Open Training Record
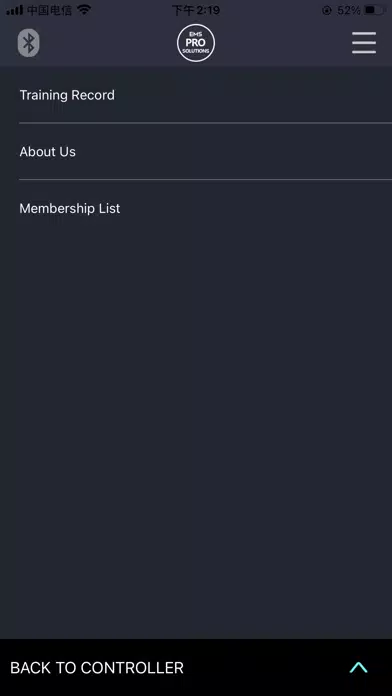 [x=67, y=95]
